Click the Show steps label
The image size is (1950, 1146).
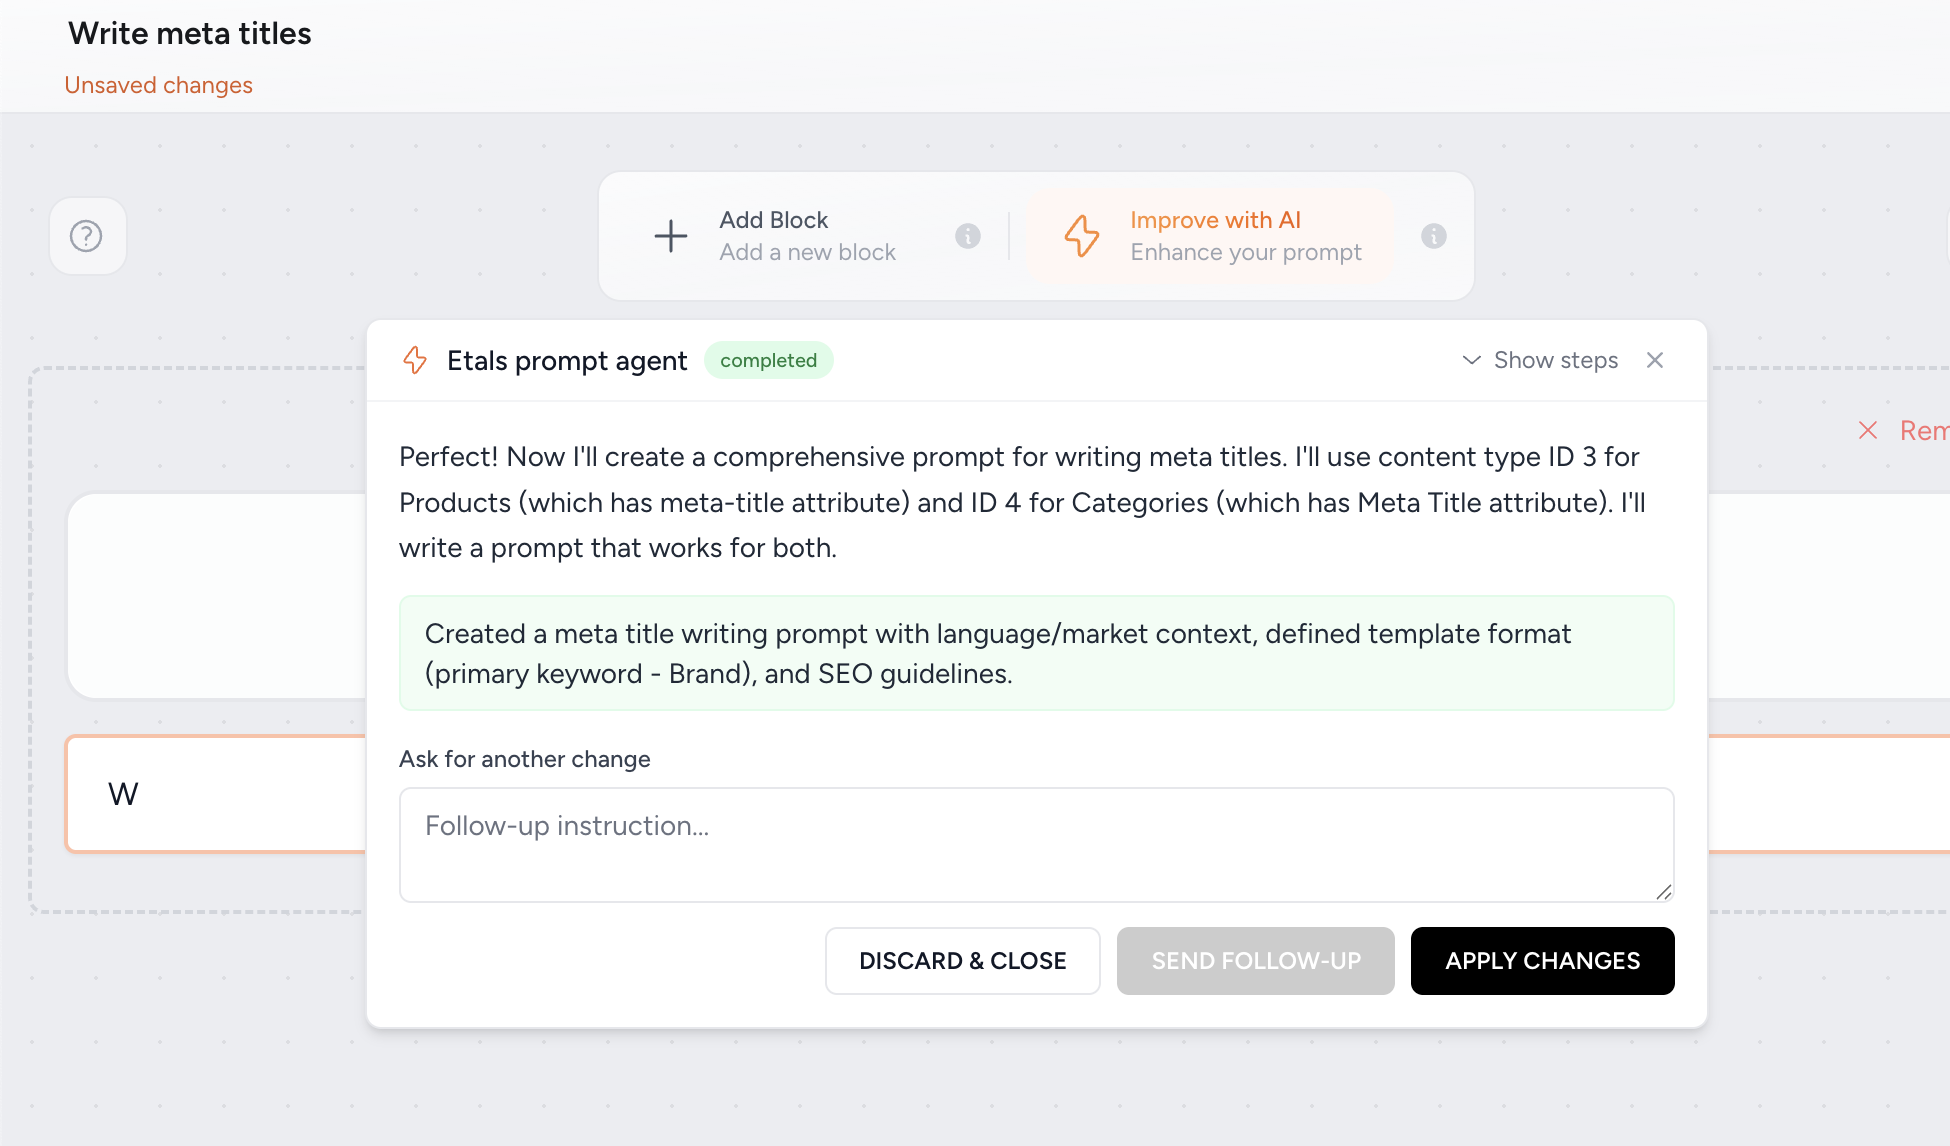pos(1556,360)
